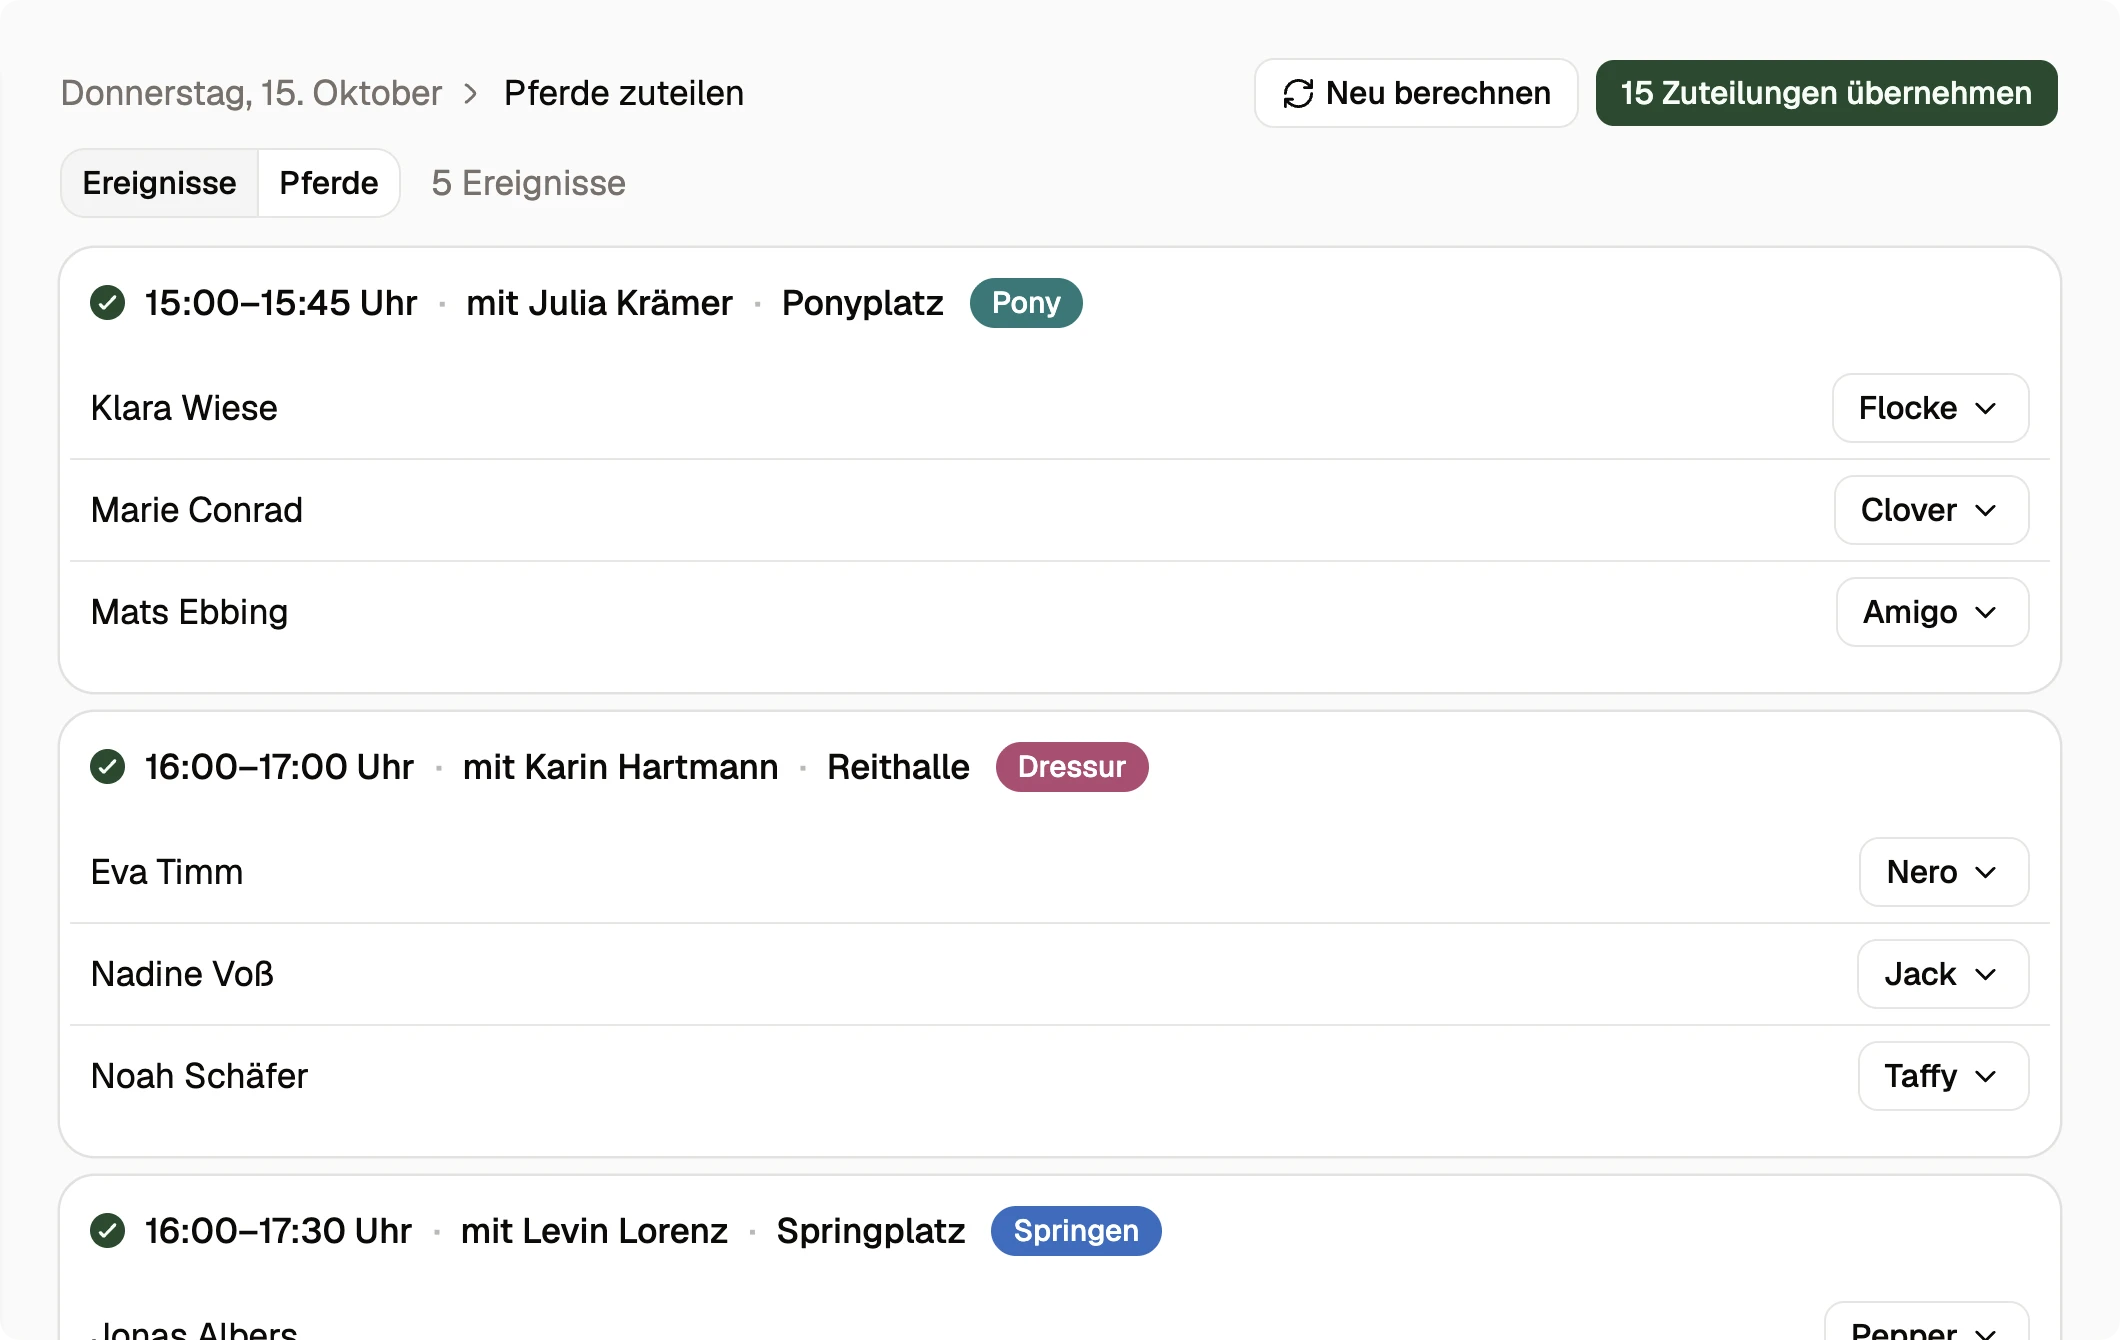2120x1340 pixels.
Task: Click the green checkmark for 16:00–17:00 Uhr
Action: coord(107,767)
